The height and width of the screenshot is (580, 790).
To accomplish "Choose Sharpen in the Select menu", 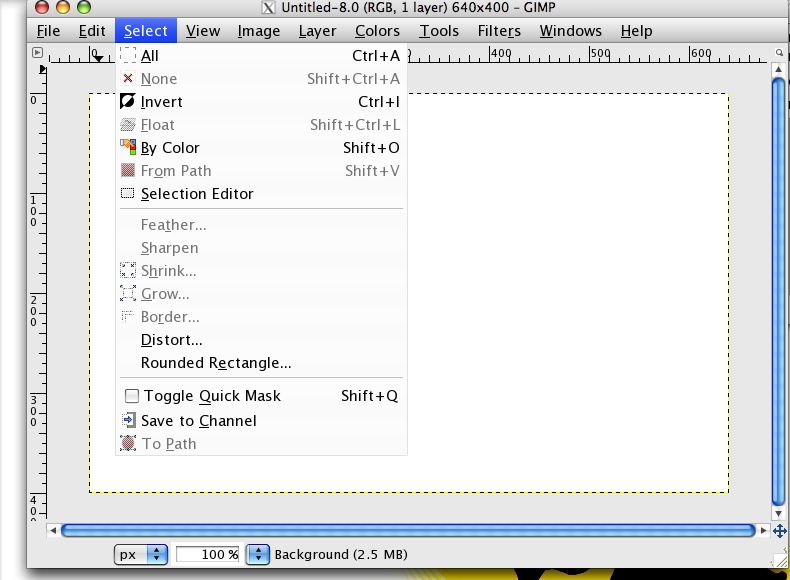I will pyautogui.click(x=261, y=248).
